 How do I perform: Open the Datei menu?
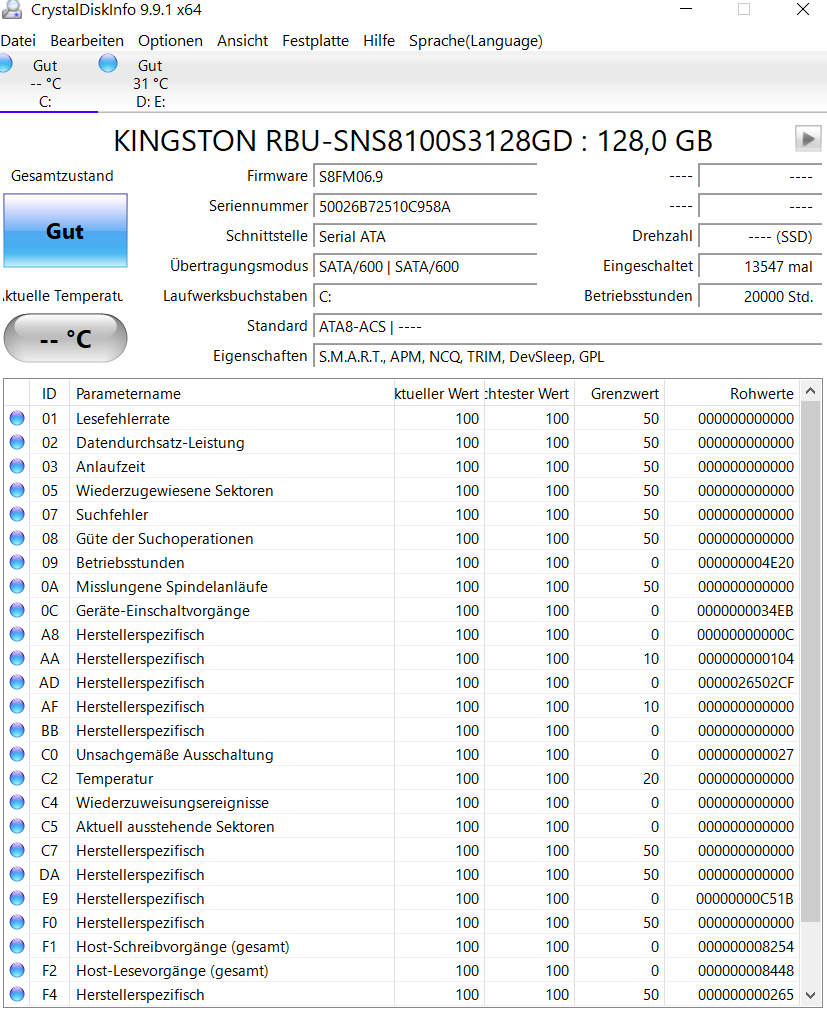coord(18,41)
